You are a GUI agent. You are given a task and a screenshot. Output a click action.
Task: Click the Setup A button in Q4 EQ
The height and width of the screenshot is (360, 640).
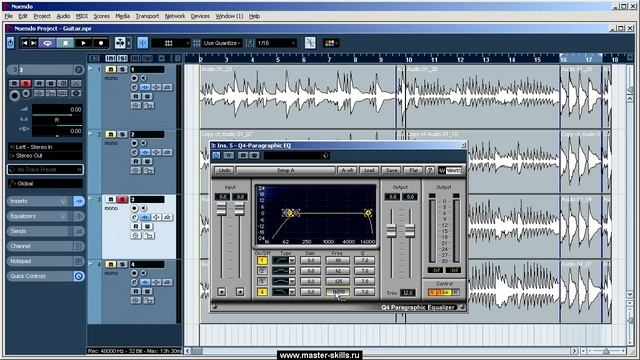286,170
